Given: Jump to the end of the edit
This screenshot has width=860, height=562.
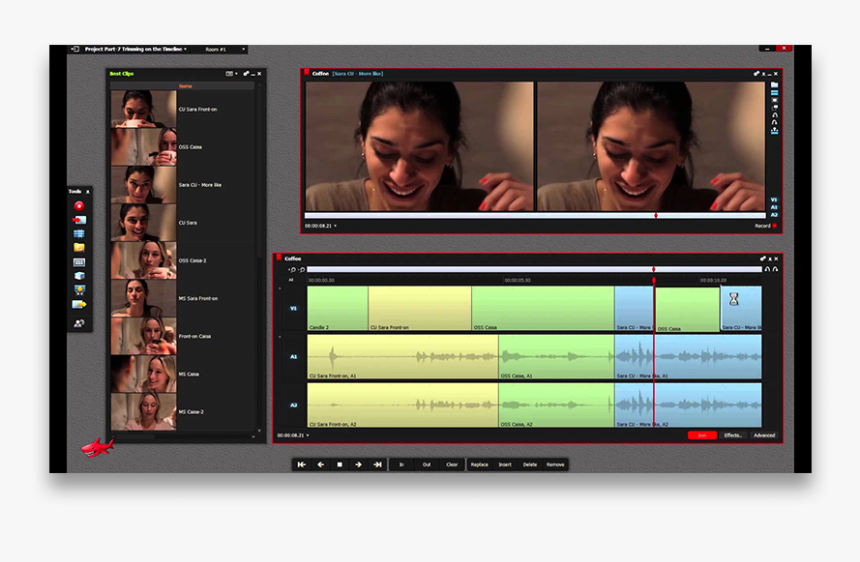Looking at the screenshot, I should point(377,464).
